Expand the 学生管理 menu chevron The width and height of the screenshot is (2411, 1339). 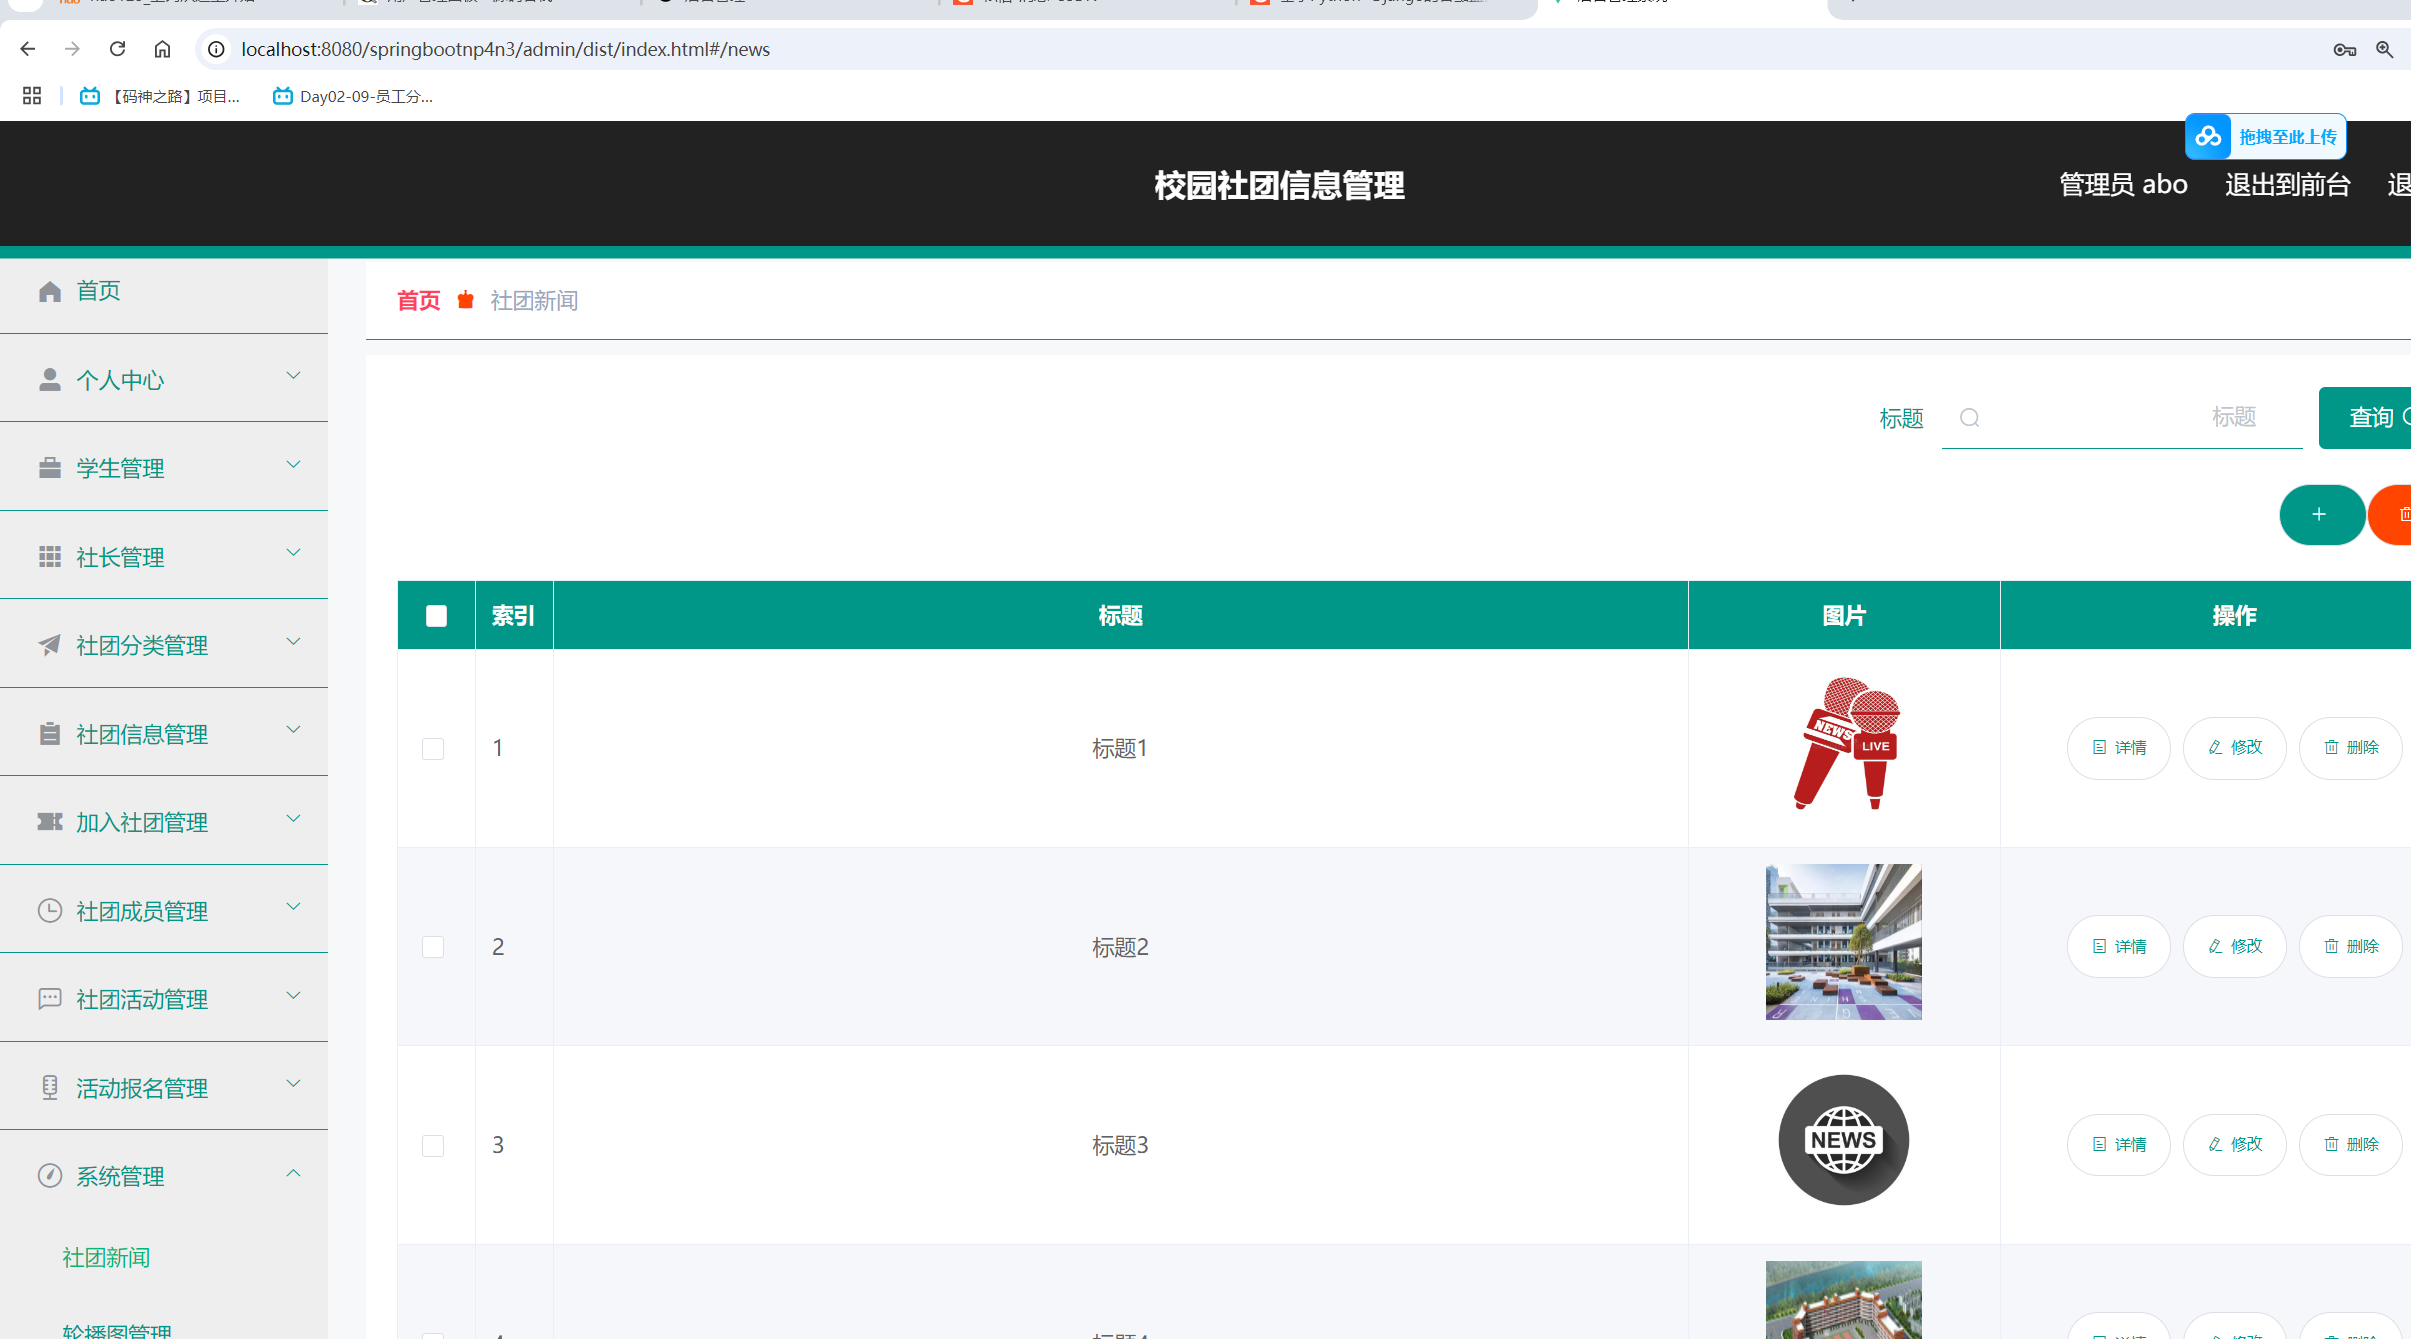pyautogui.click(x=293, y=465)
